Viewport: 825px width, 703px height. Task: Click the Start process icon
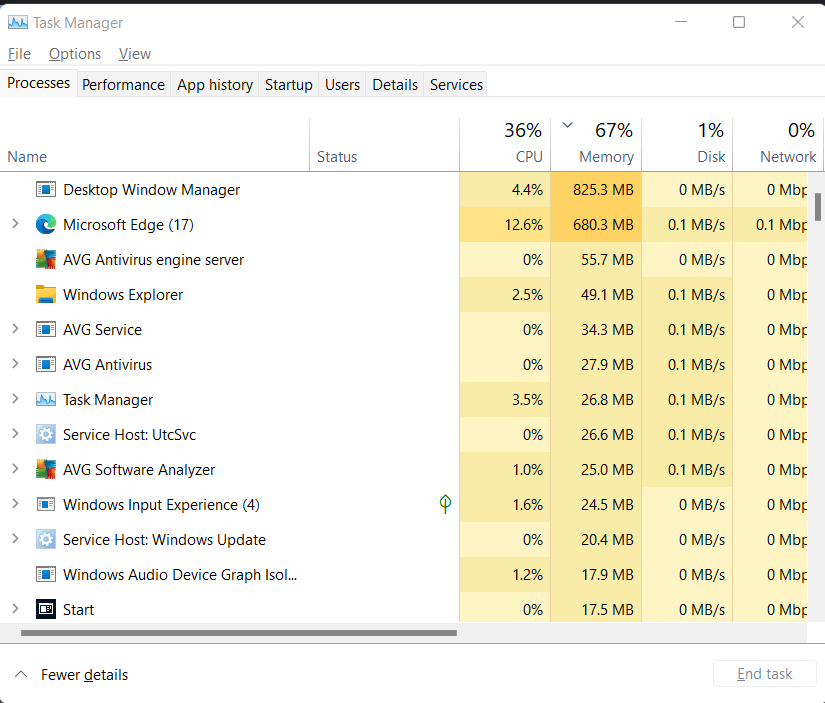[46, 609]
